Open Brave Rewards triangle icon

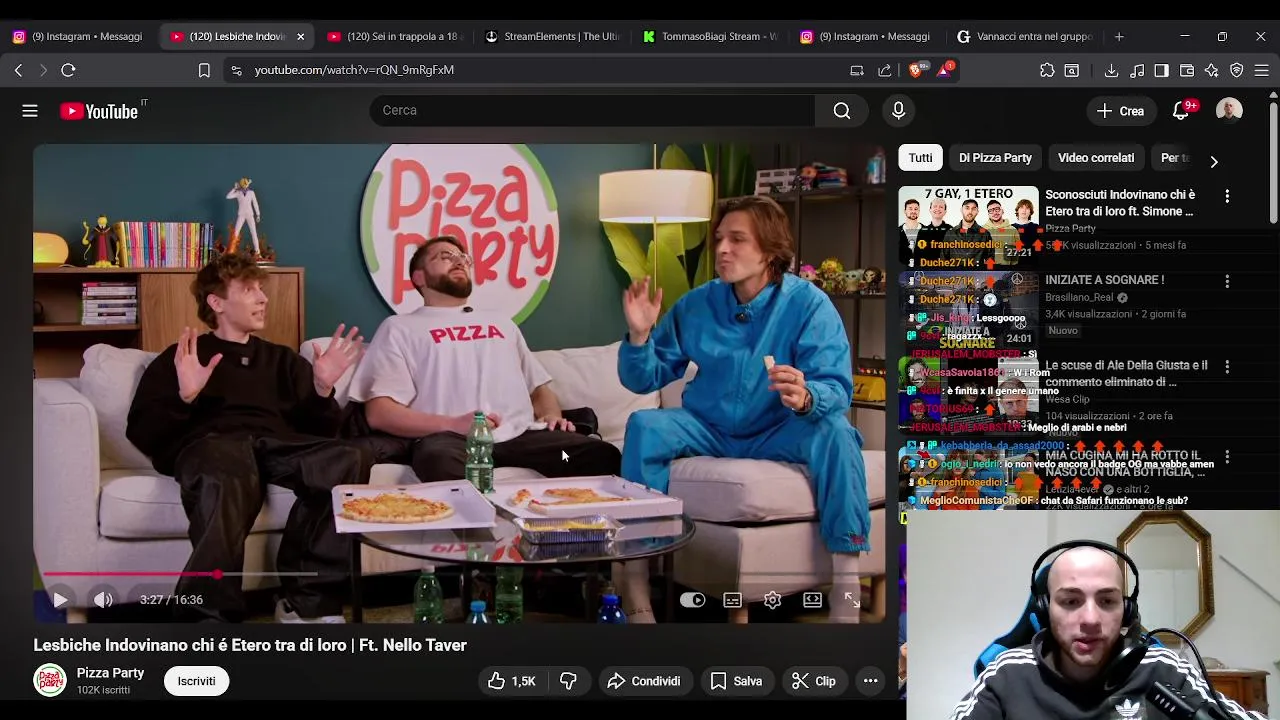point(945,70)
